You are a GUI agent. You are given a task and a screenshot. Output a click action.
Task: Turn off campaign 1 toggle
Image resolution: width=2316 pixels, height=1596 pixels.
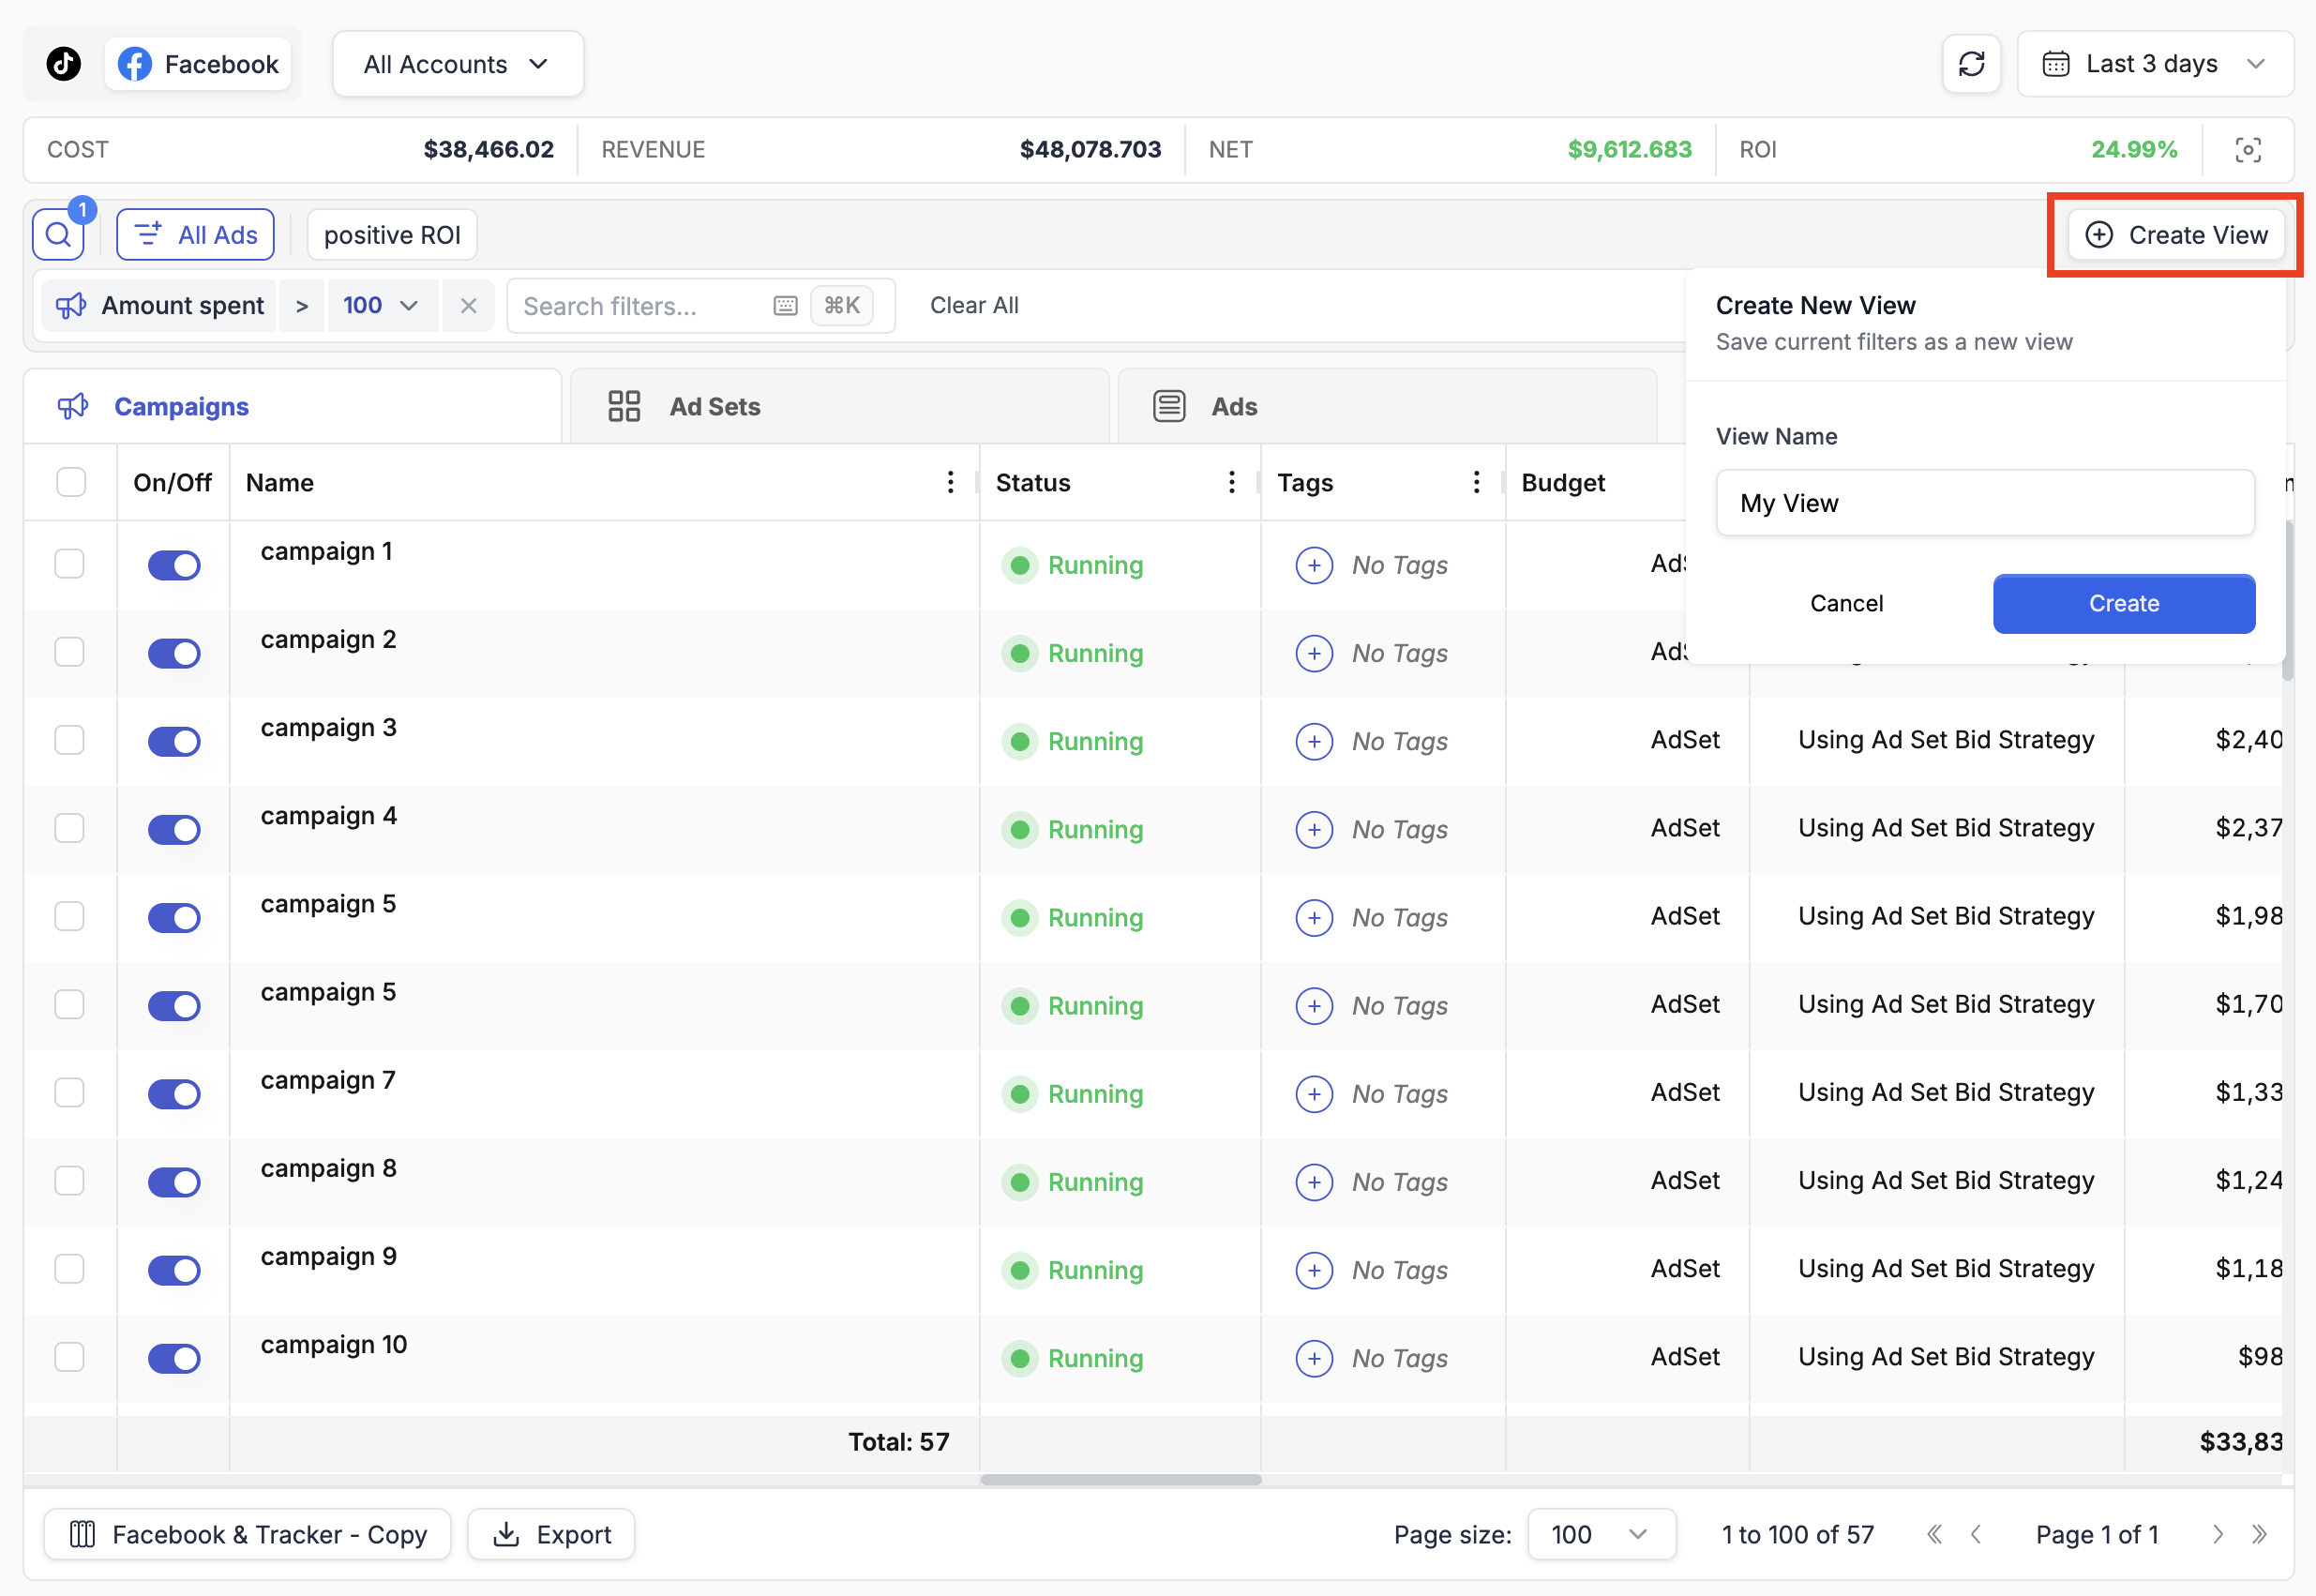coord(174,565)
